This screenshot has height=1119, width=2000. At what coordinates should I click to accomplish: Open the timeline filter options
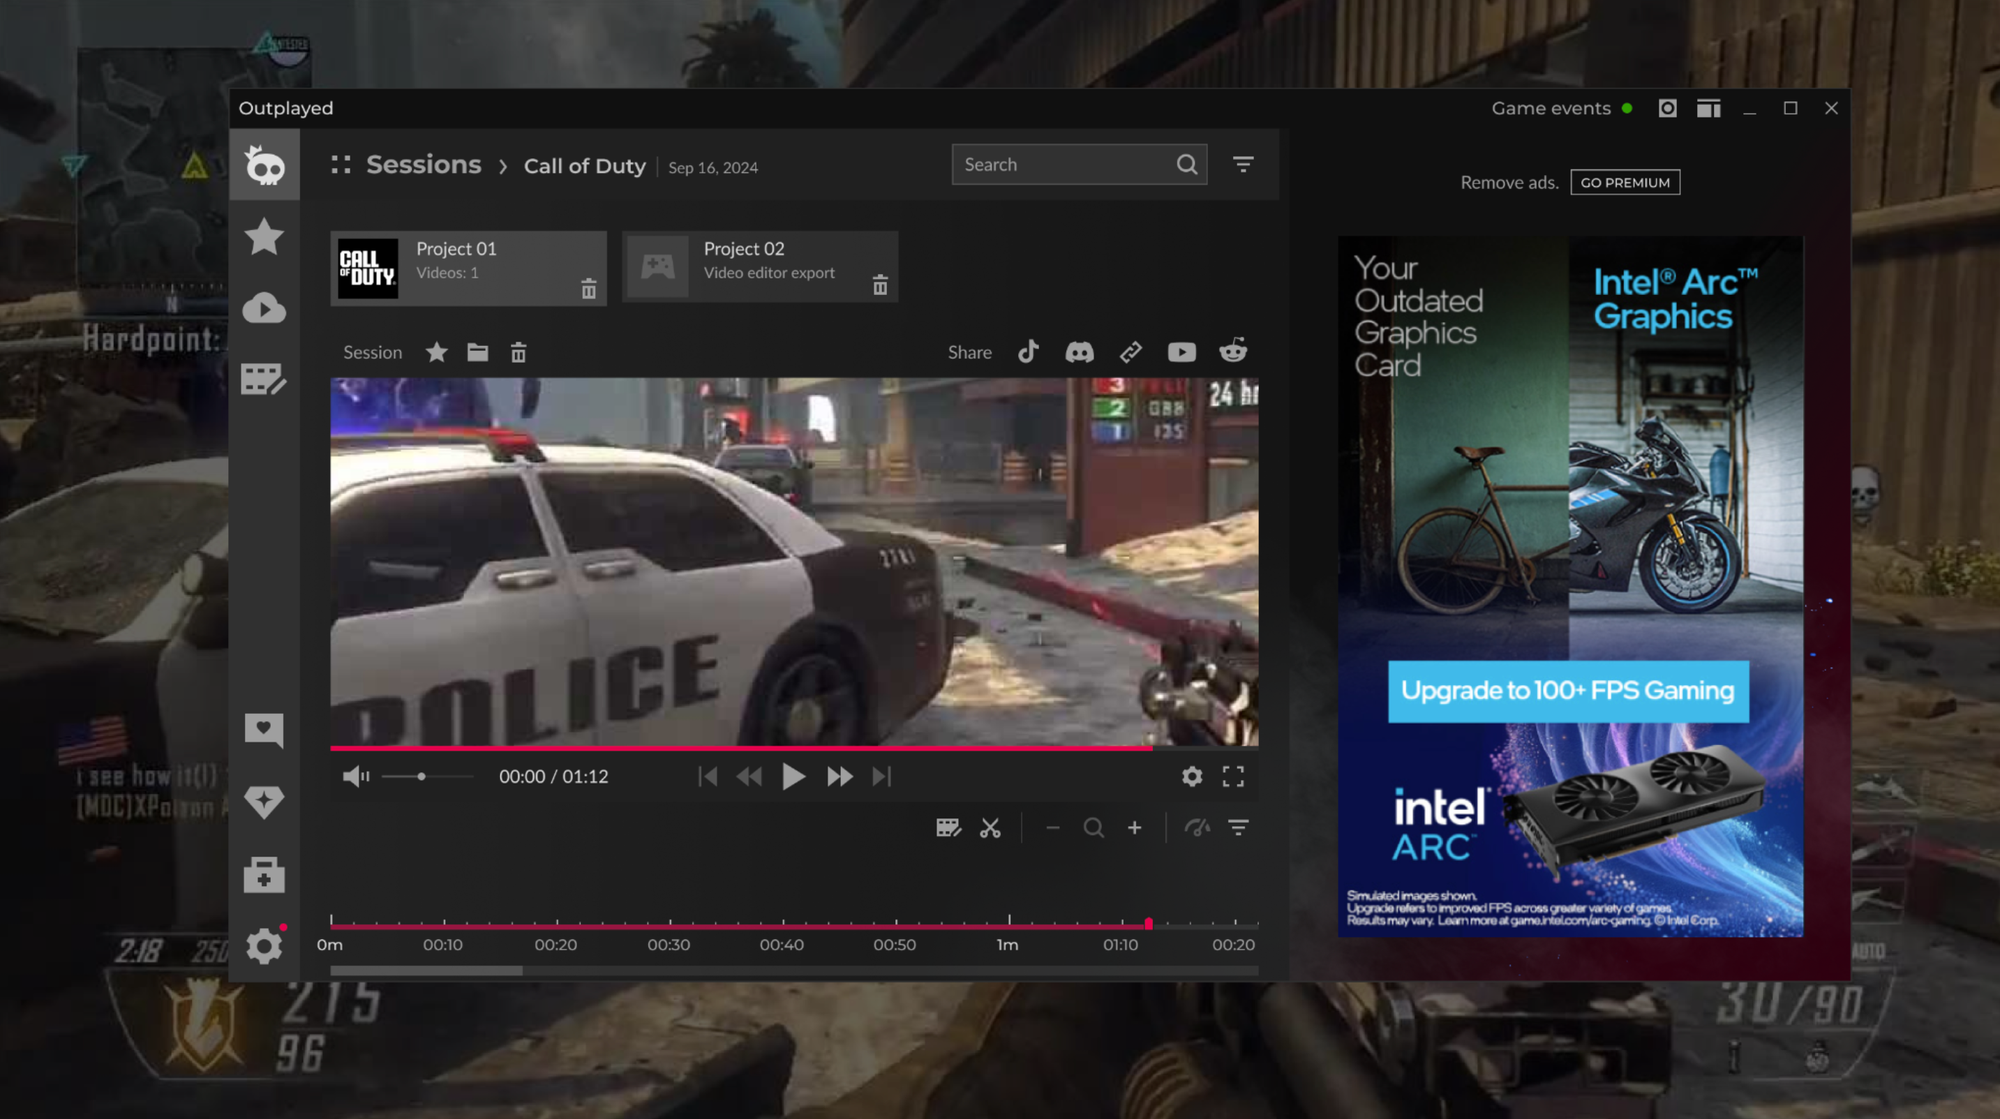[x=1238, y=828]
